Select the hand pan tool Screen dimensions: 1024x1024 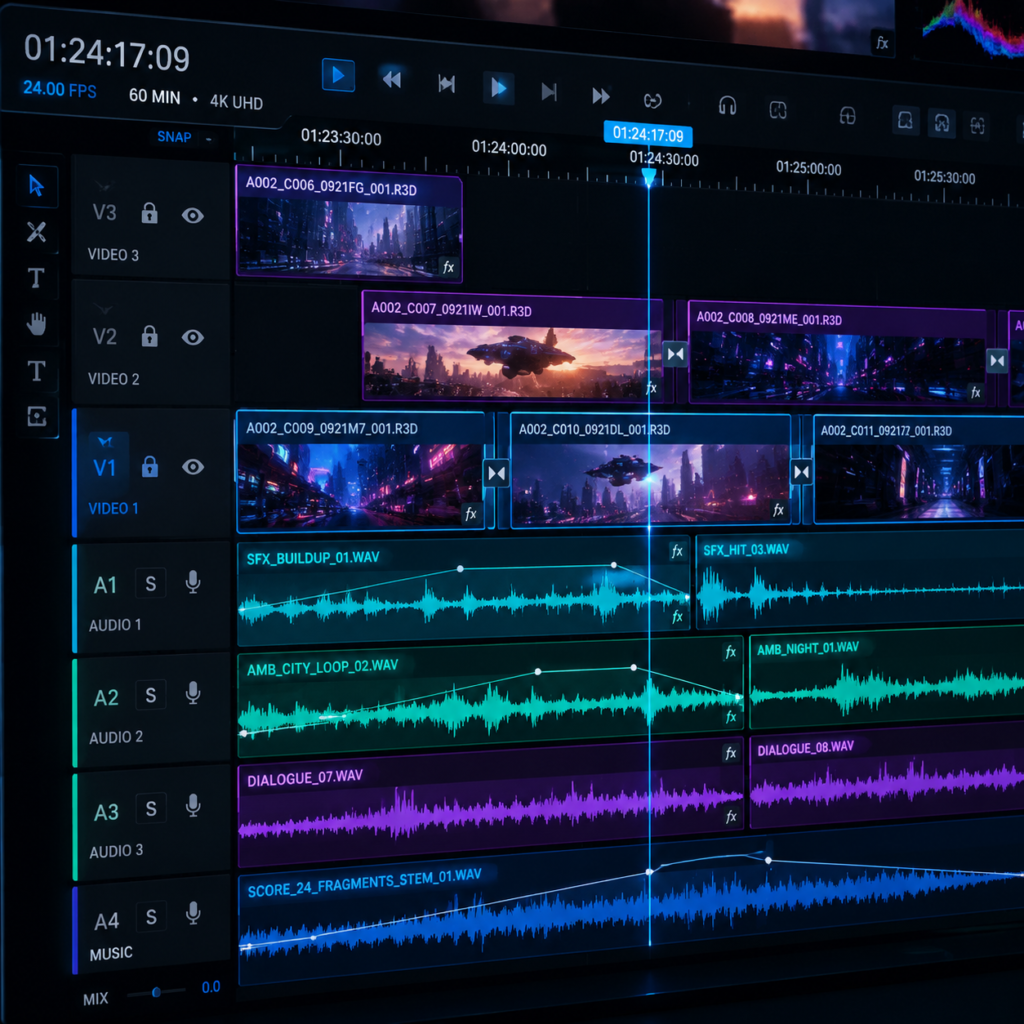[37, 324]
